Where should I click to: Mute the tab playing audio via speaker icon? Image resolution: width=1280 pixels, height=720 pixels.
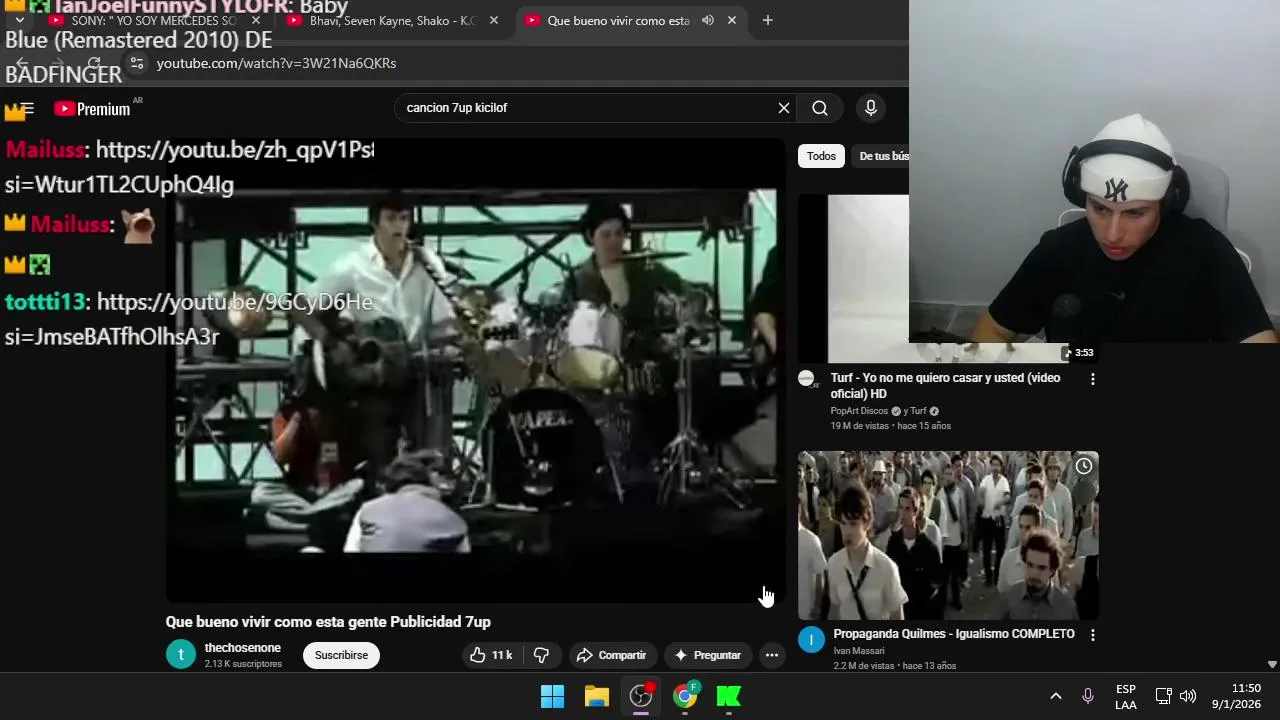(708, 20)
